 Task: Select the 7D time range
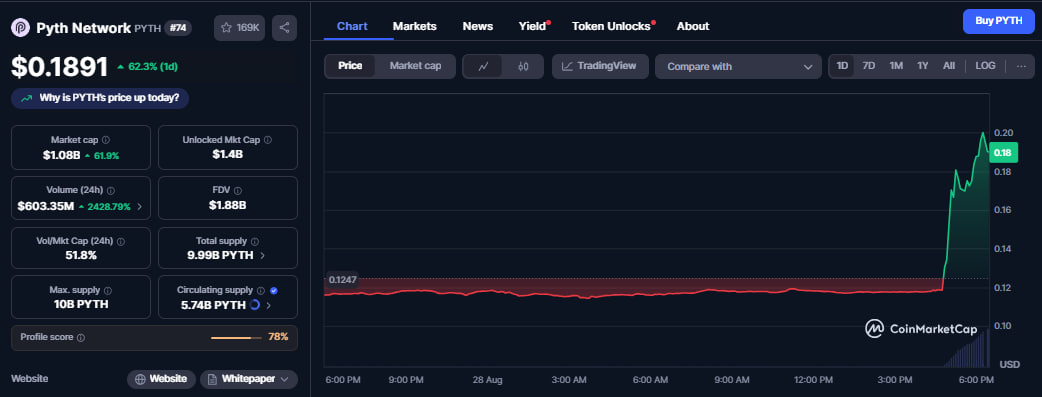pyautogui.click(x=869, y=66)
